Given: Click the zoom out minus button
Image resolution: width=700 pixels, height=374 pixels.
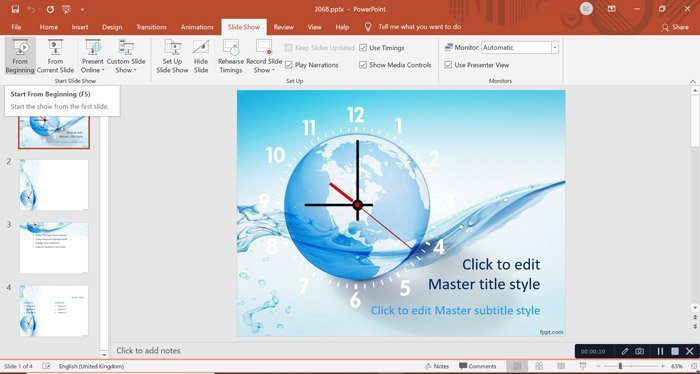Looking at the screenshot, I should 599,366.
